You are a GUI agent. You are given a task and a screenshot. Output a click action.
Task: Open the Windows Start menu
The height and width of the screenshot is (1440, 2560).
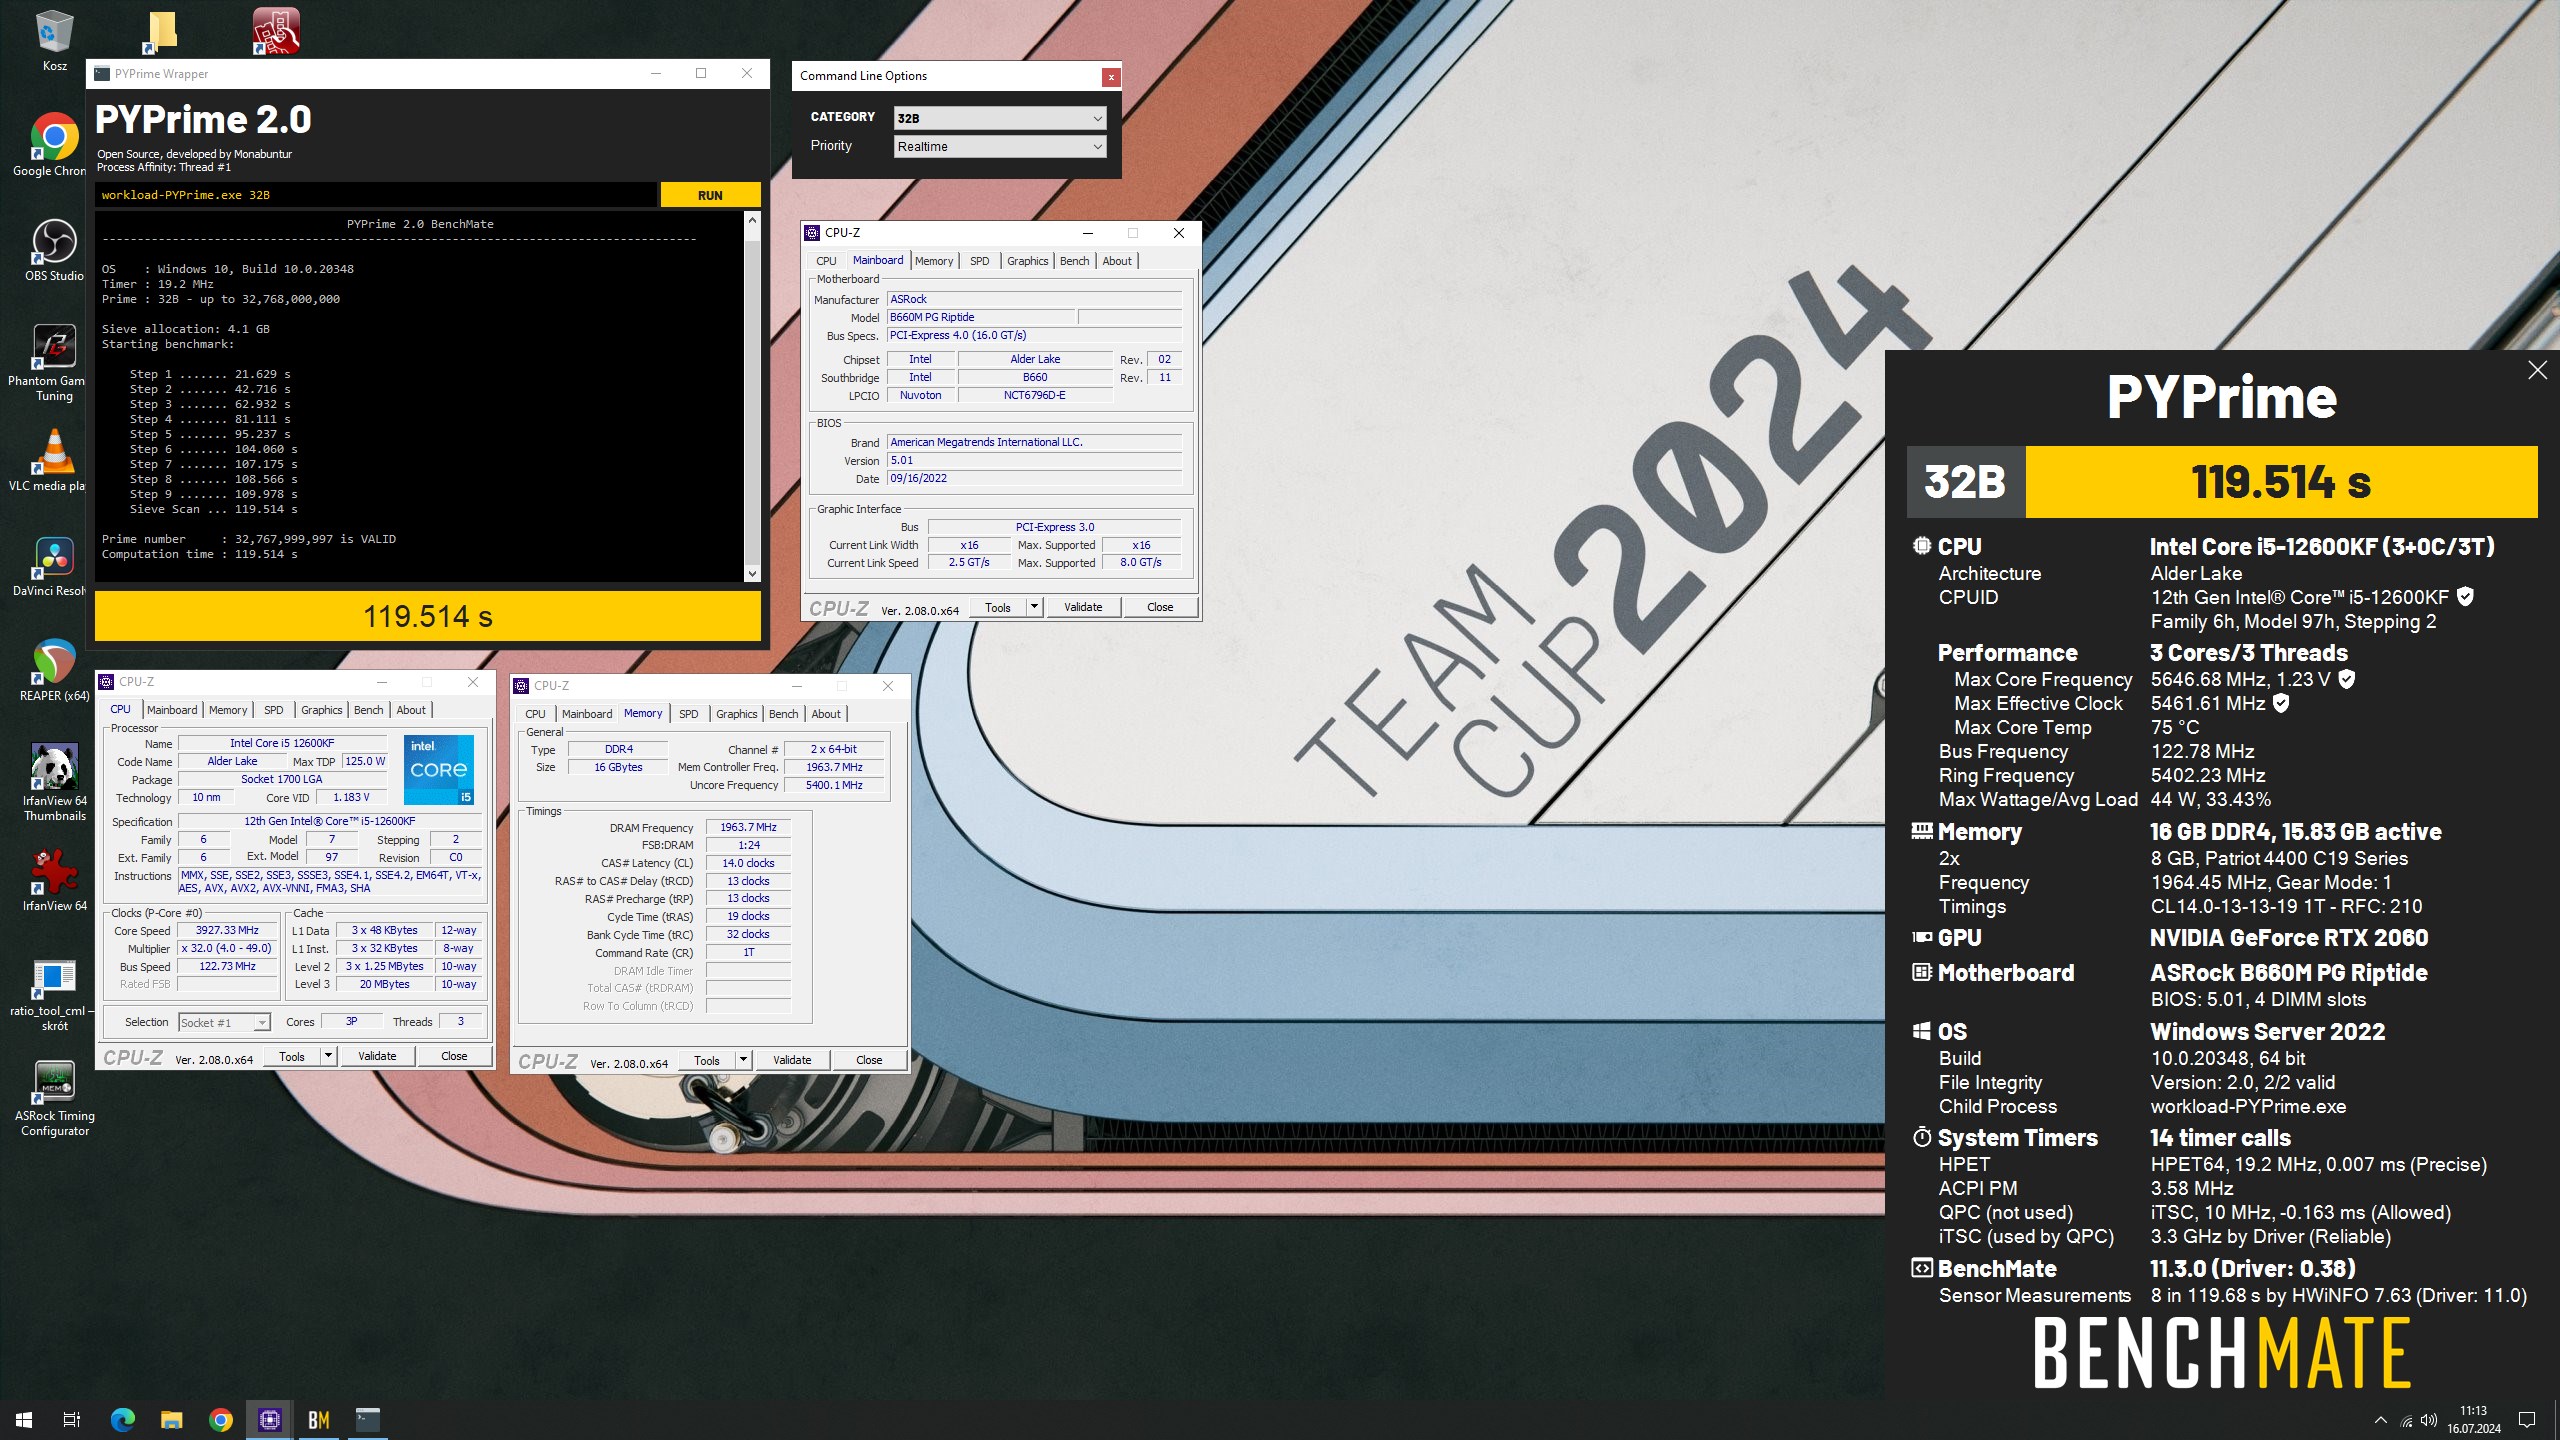[x=24, y=1419]
